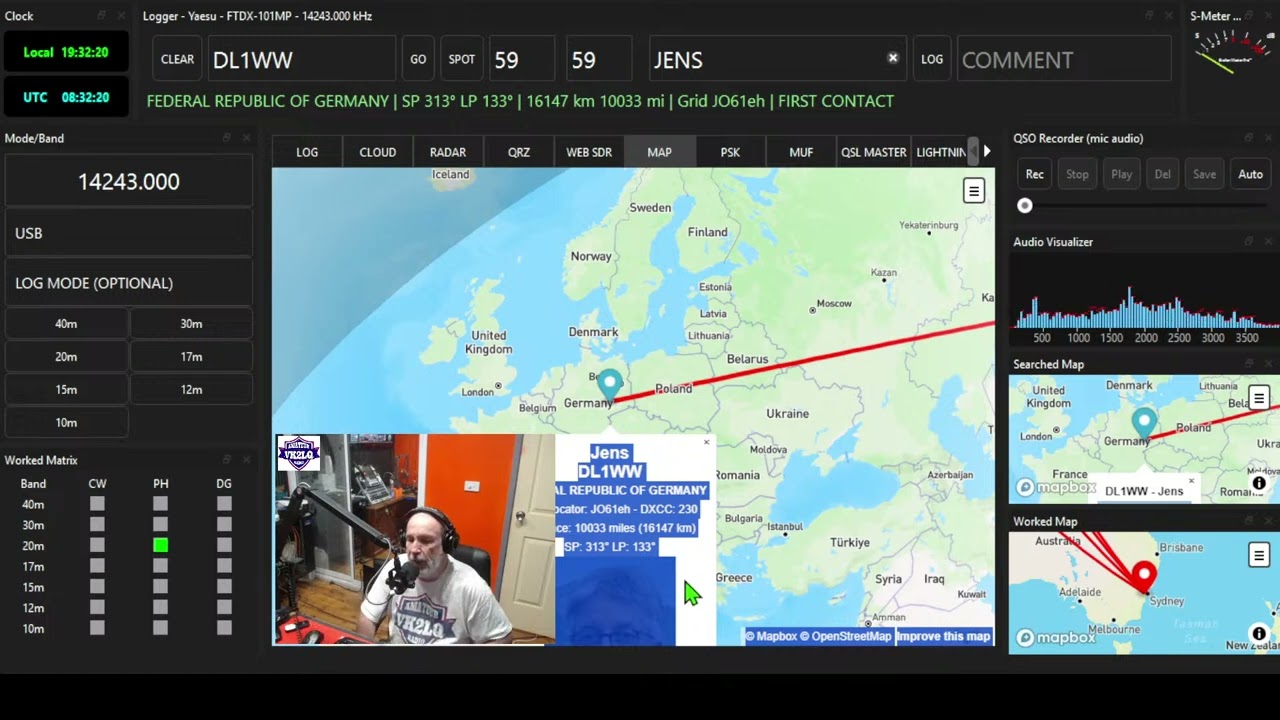The height and width of the screenshot is (720, 1280).
Task: Toggle the 40m DG matrix cell
Action: click(x=224, y=504)
